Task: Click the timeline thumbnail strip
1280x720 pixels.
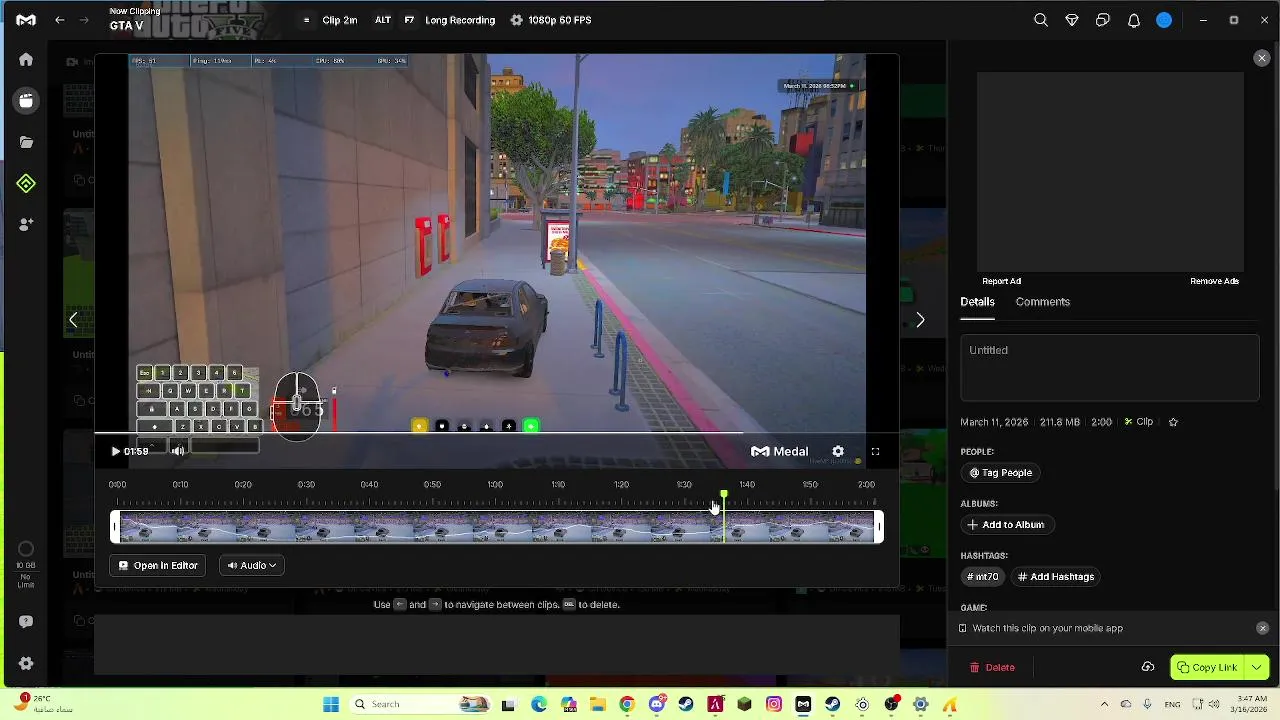Action: pyautogui.click(x=497, y=527)
